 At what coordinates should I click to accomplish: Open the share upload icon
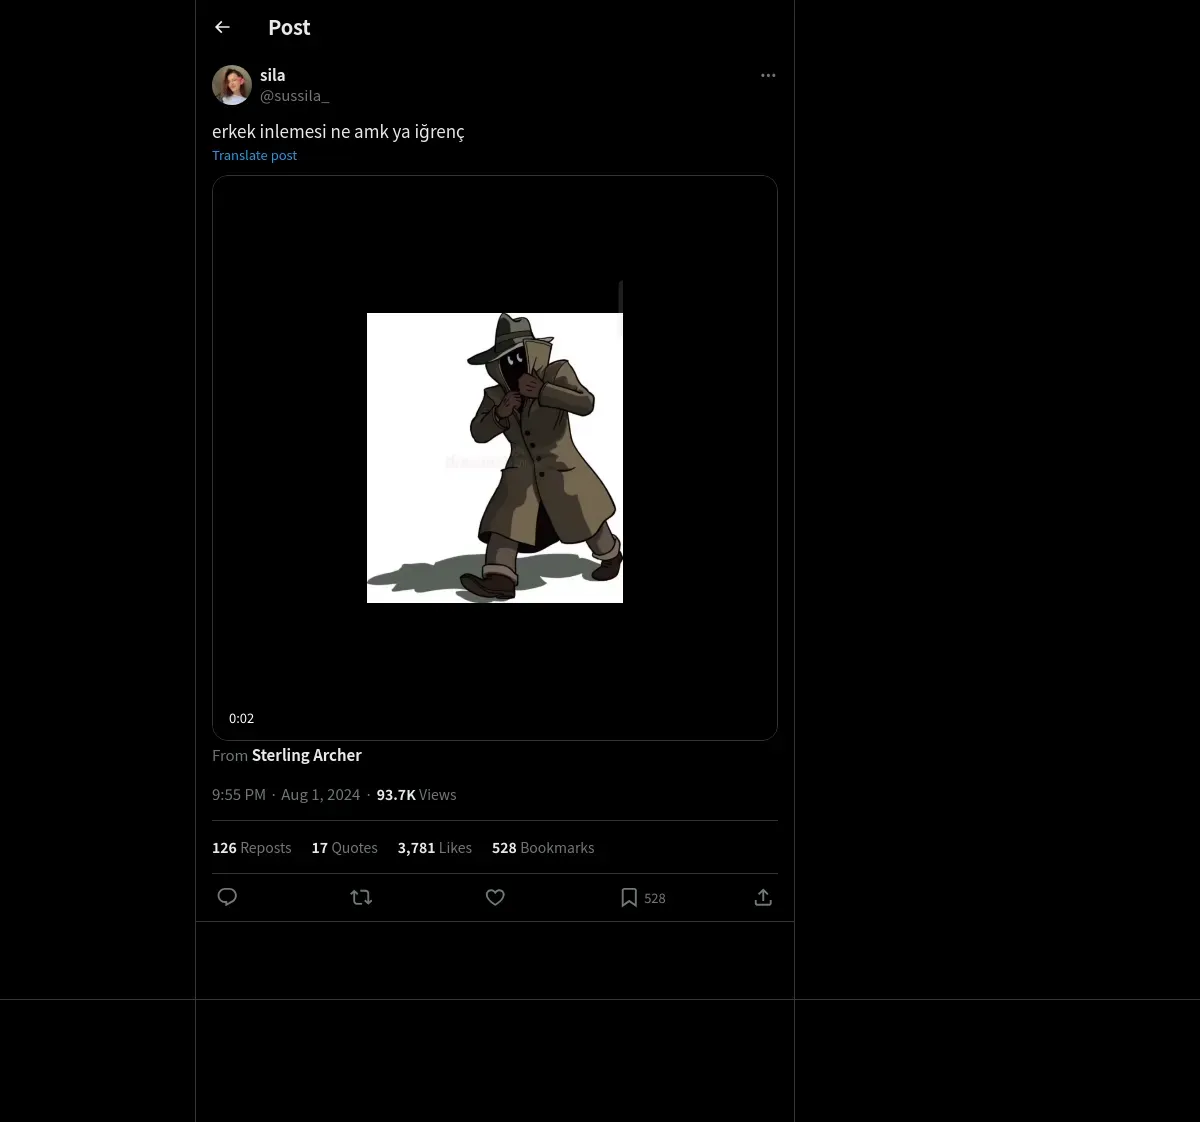click(x=763, y=897)
